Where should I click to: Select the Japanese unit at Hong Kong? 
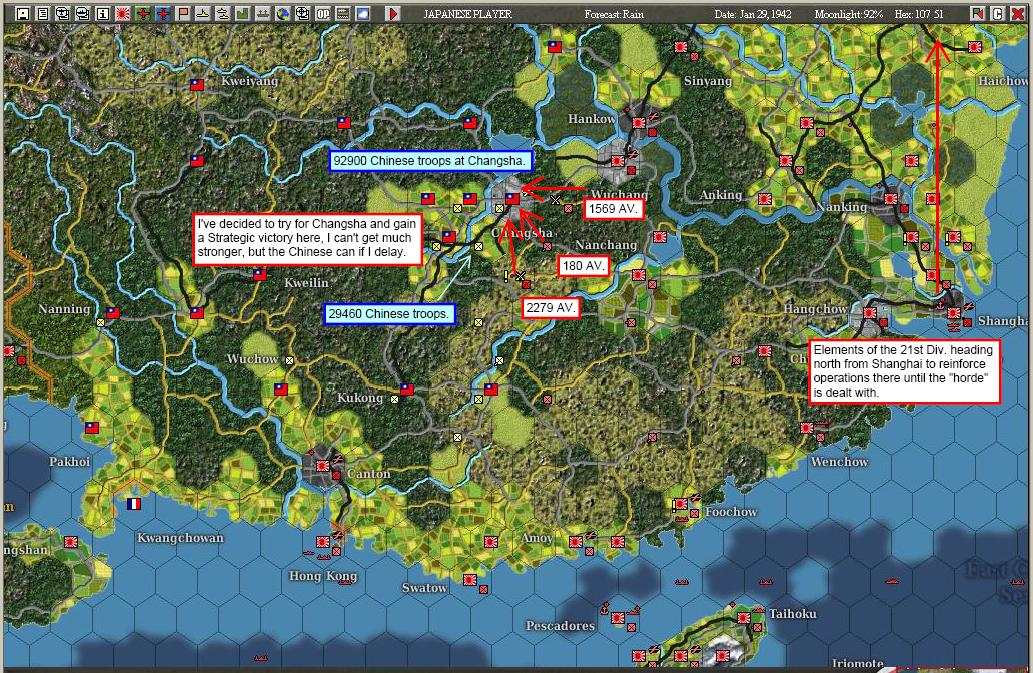pyautogui.click(x=322, y=541)
